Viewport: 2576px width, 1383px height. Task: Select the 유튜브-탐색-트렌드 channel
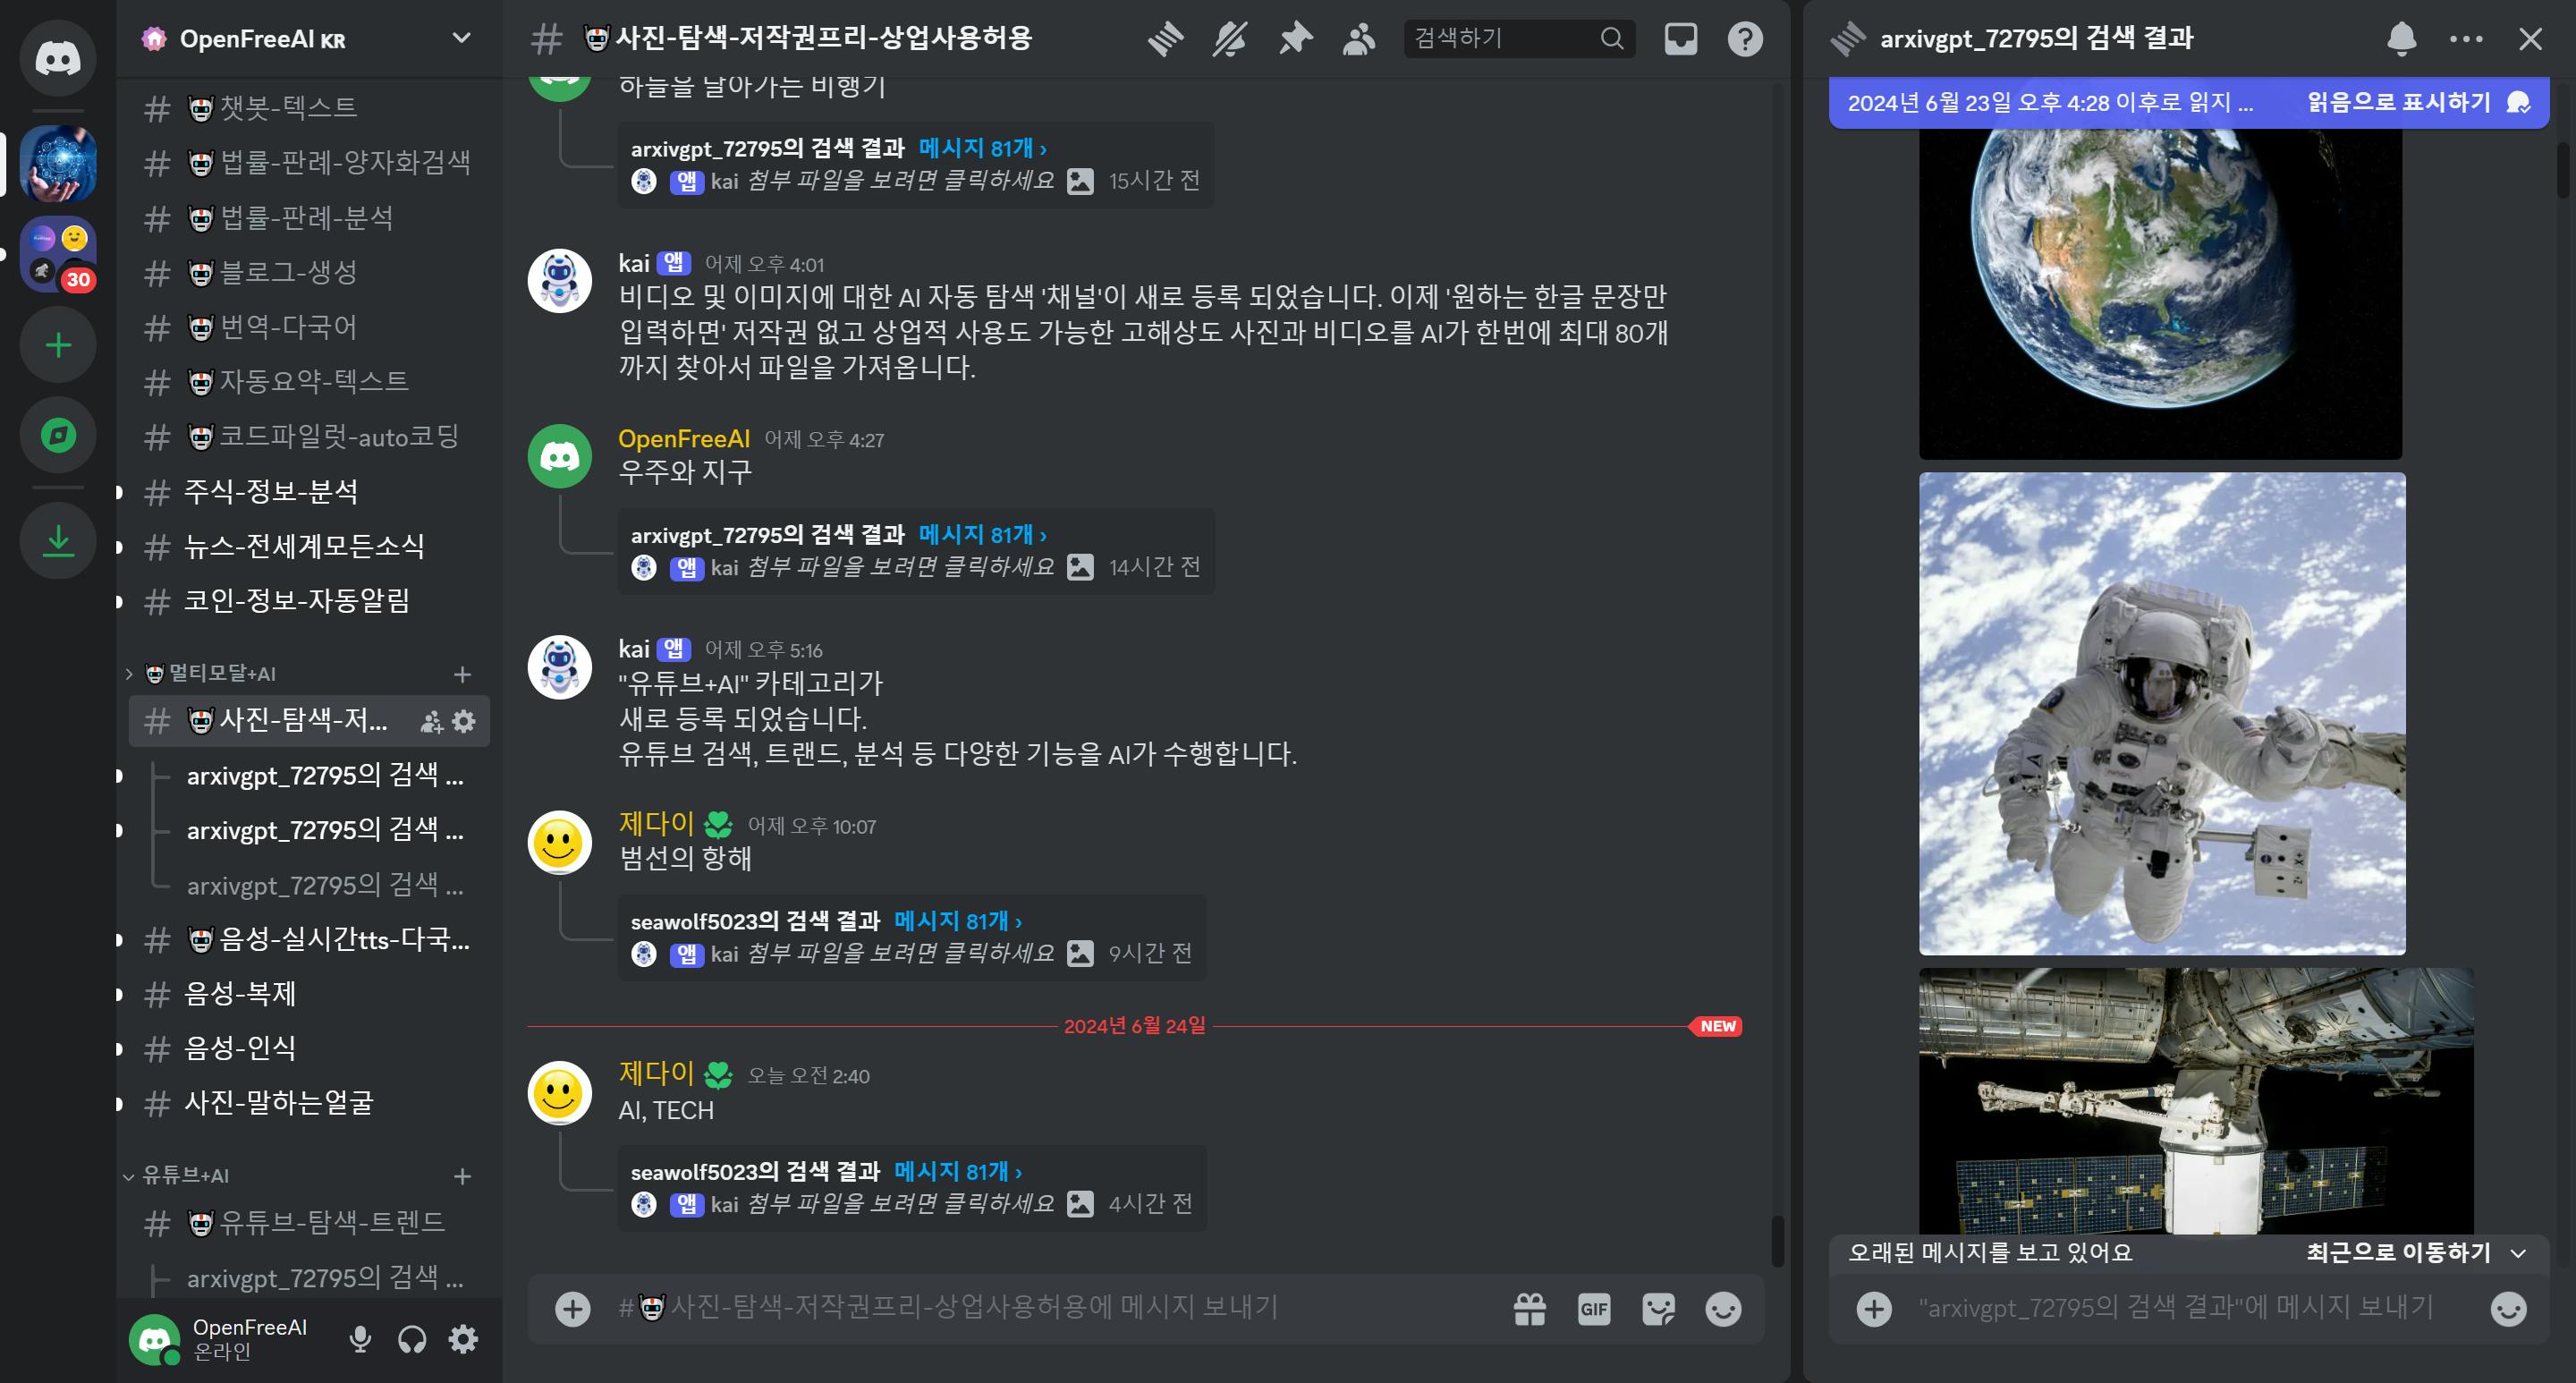pos(331,1222)
